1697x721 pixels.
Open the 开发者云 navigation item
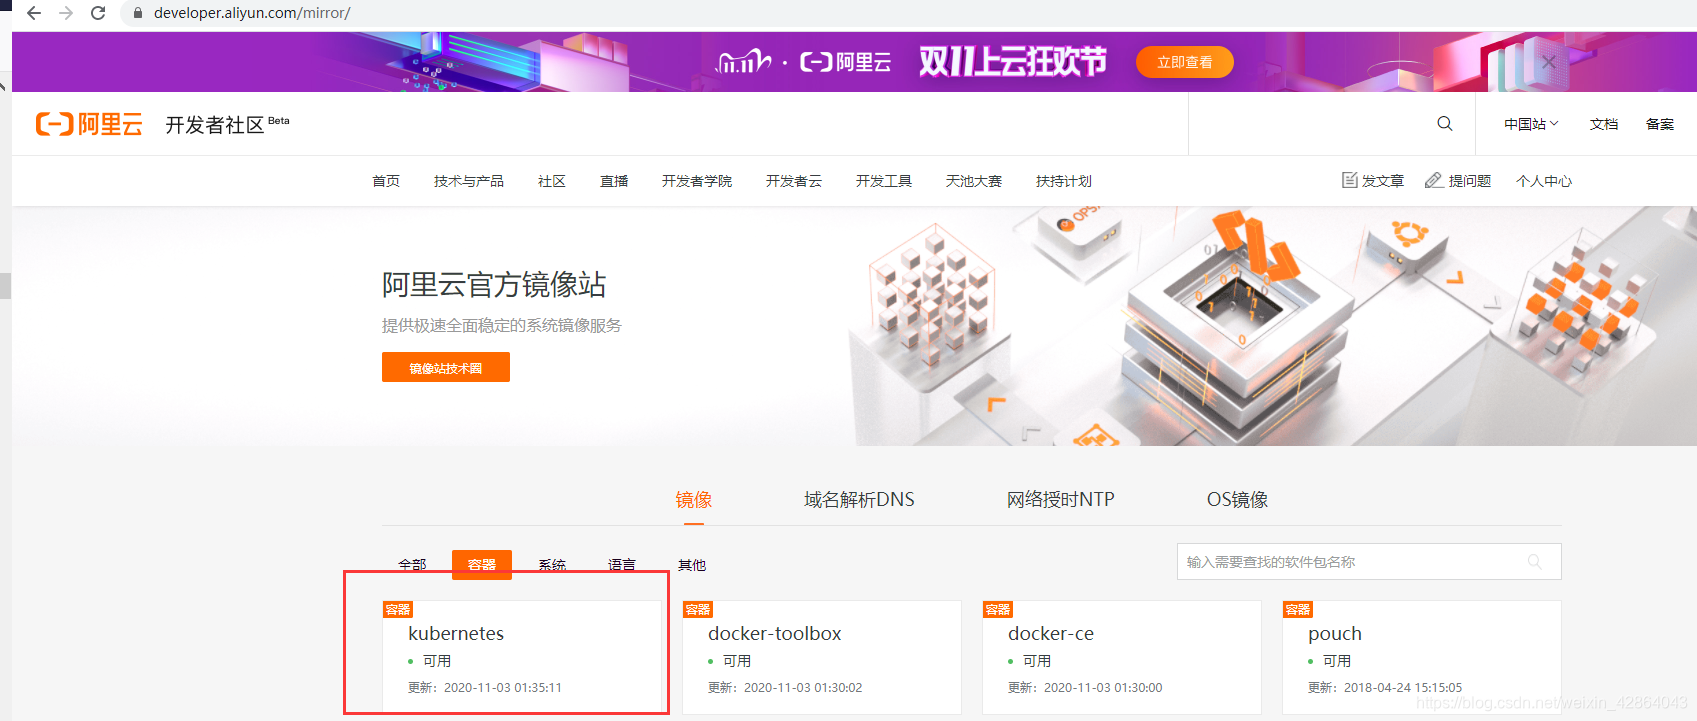coord(794,181)
